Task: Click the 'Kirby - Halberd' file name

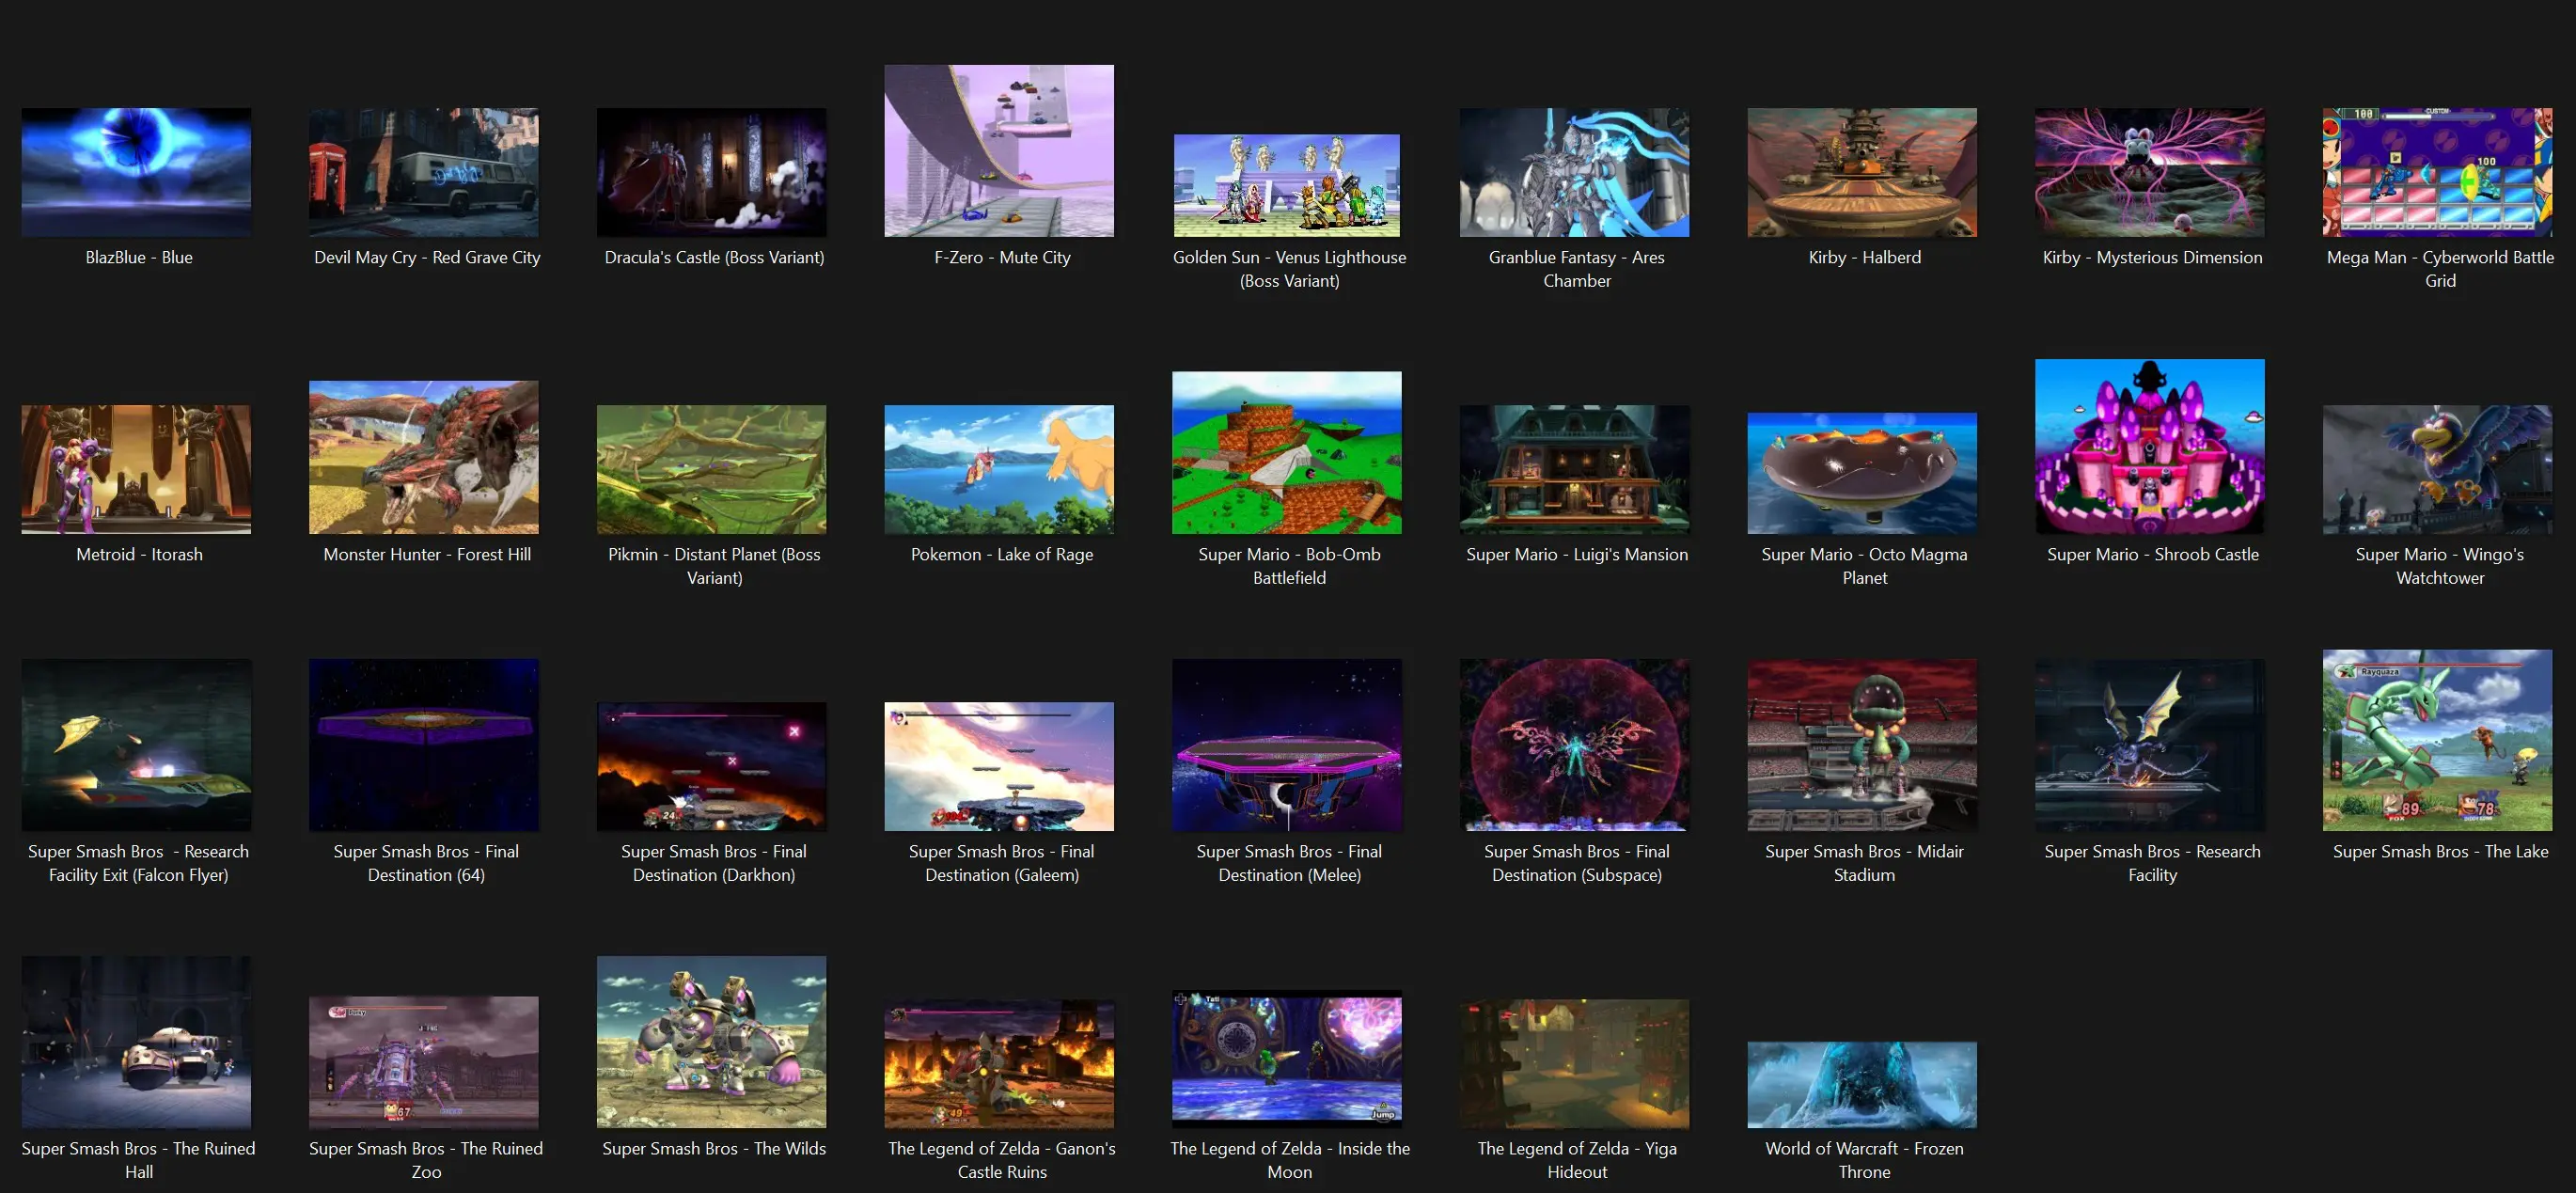Action: point(1865,257)
